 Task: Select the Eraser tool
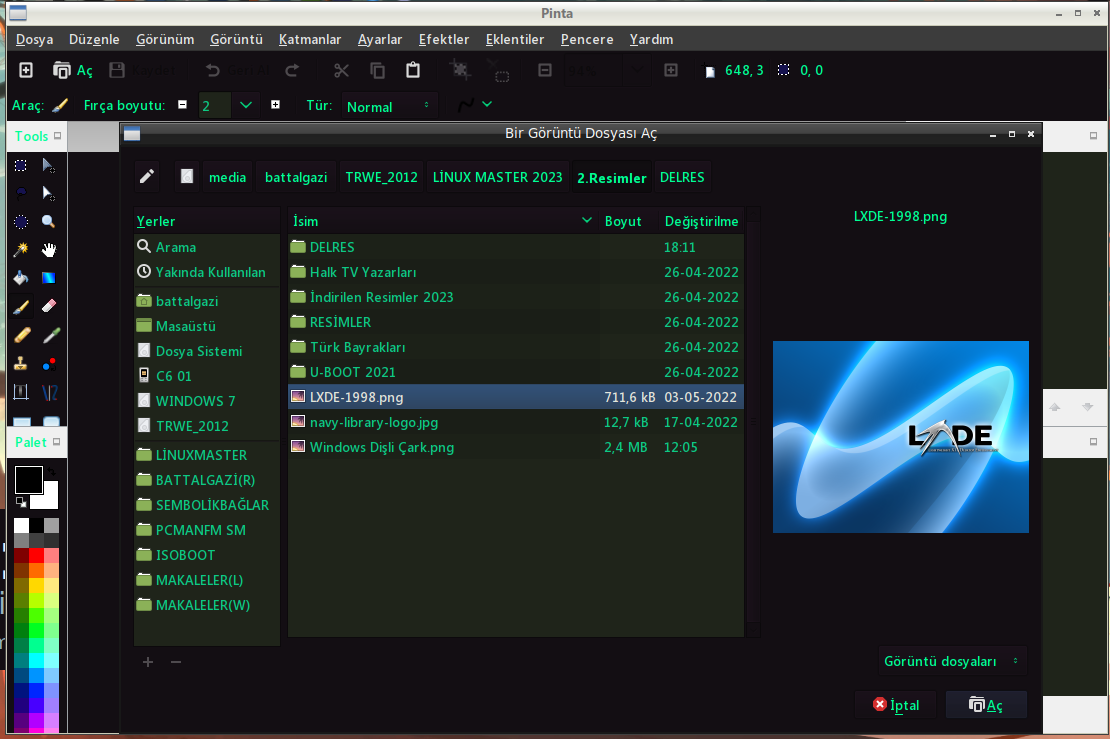point(49,307)
